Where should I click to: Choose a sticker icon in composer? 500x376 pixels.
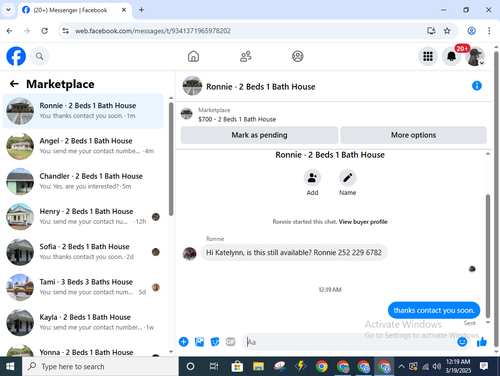coord(215,342)
